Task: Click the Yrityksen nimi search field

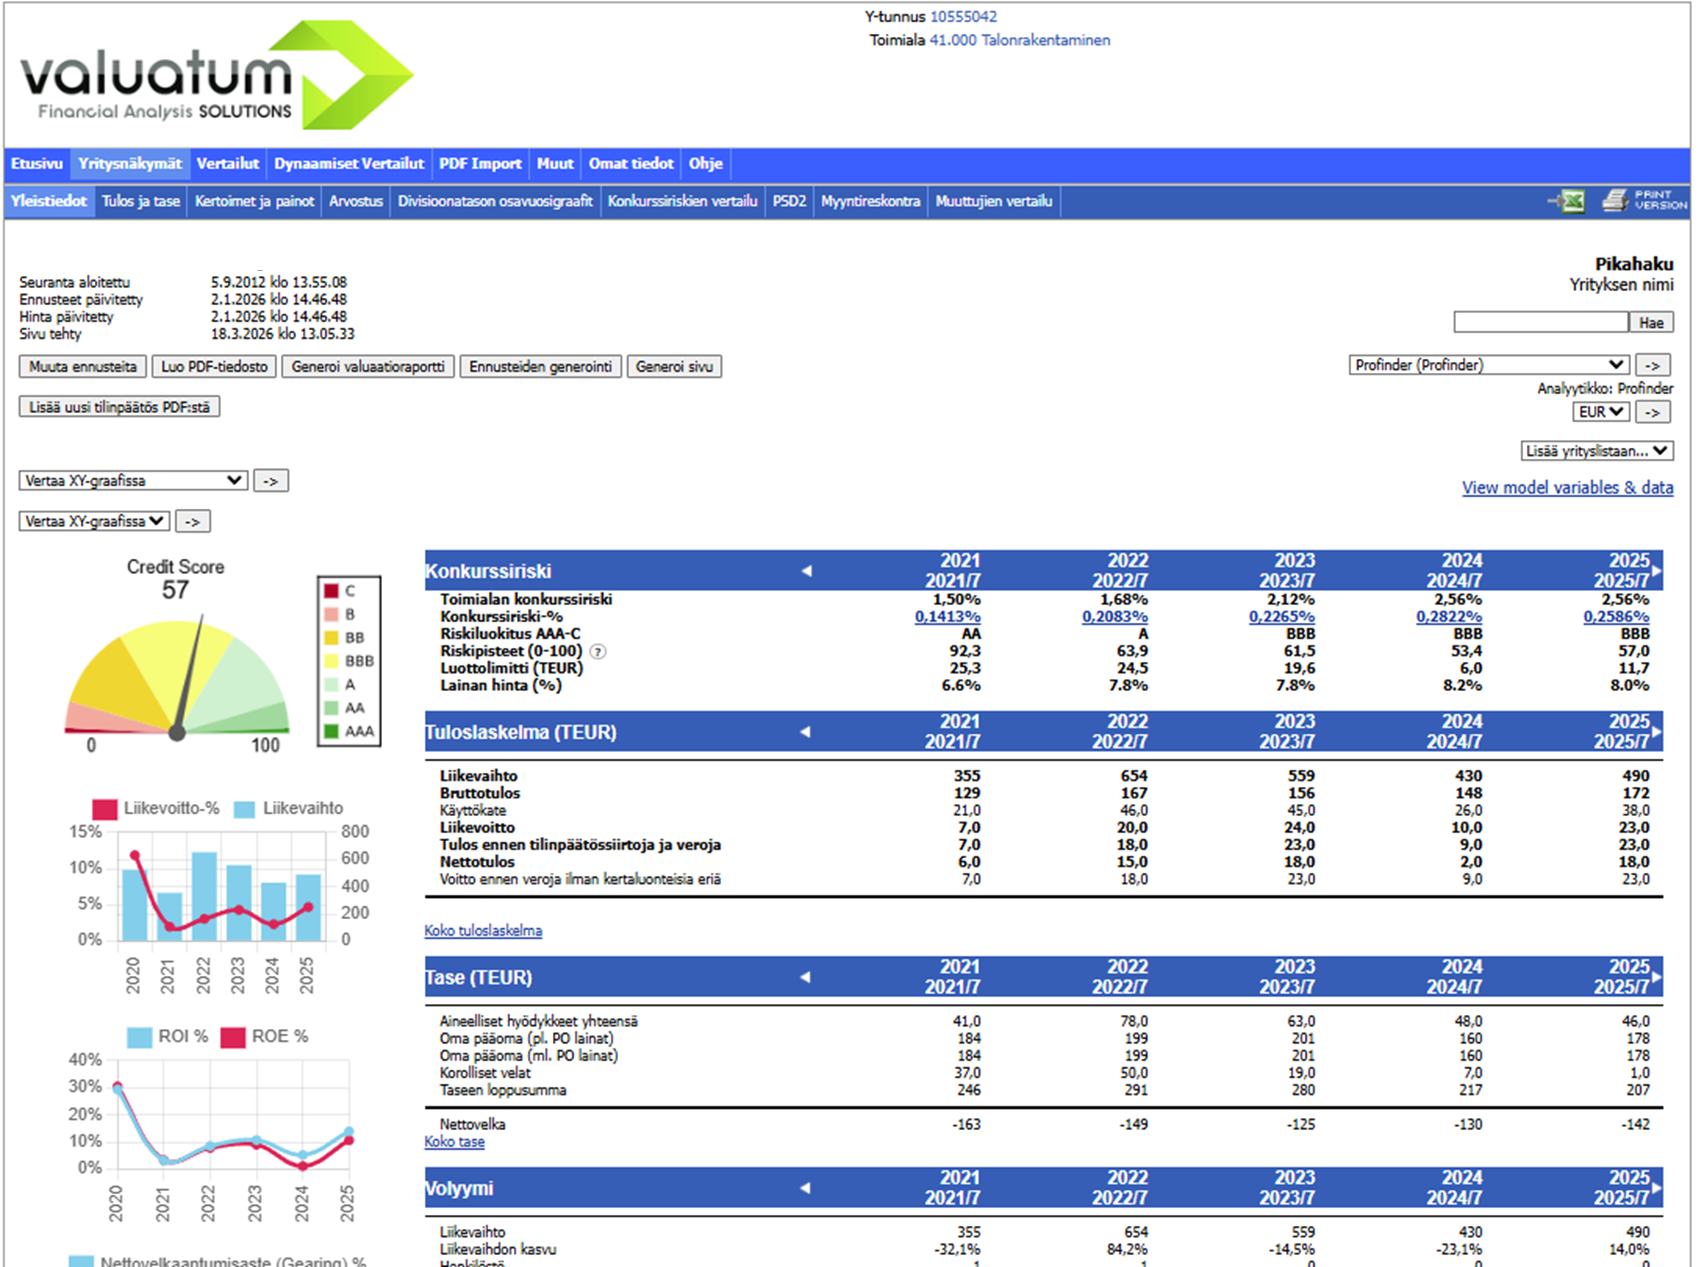Action: coord(1540,322)
